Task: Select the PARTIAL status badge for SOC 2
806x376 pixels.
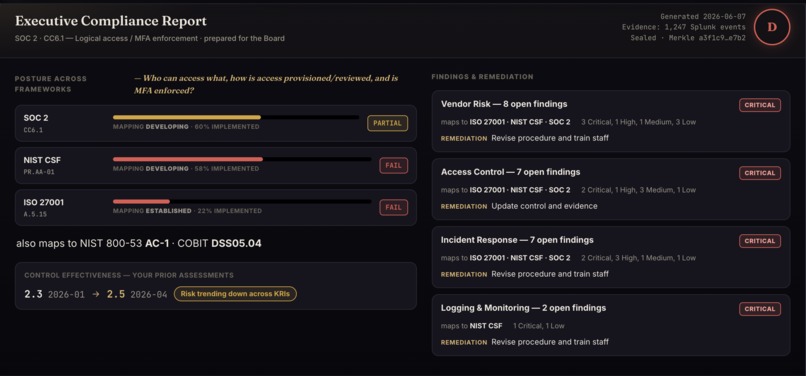Action: click(x=387, y=123)
